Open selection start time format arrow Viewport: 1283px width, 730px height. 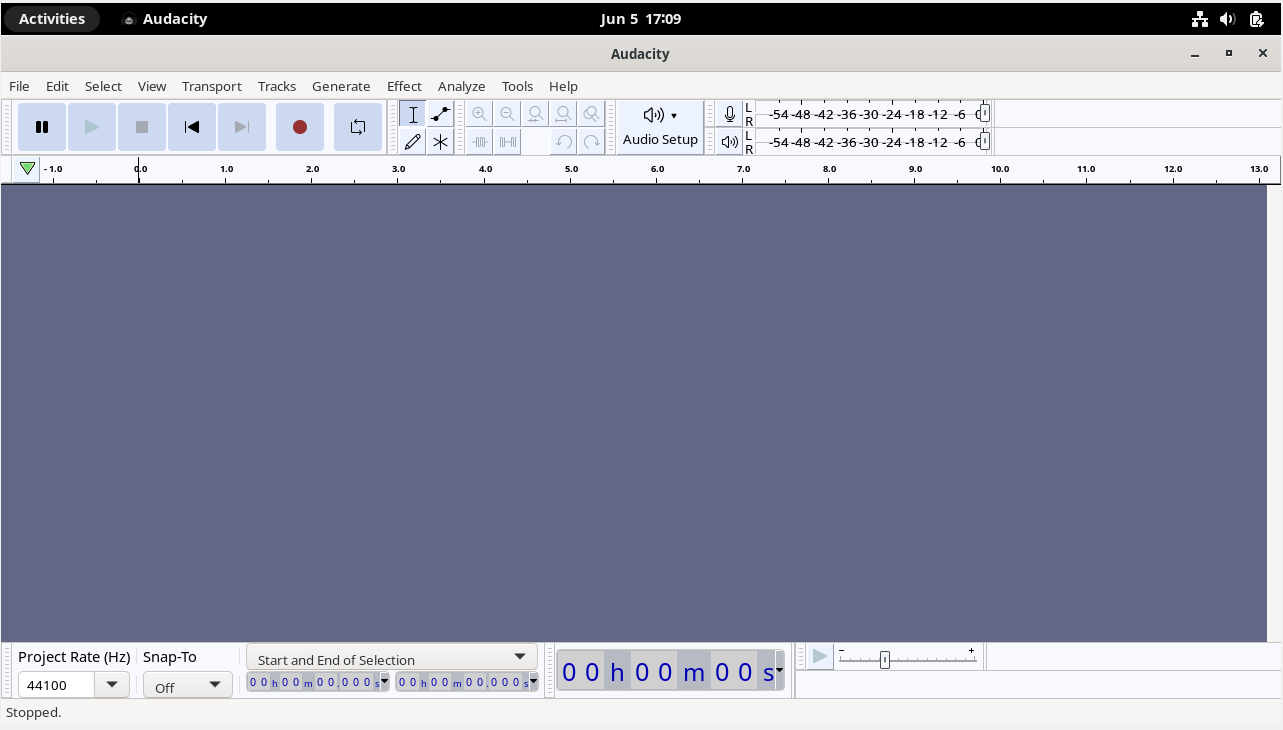(x=385, y=682)
